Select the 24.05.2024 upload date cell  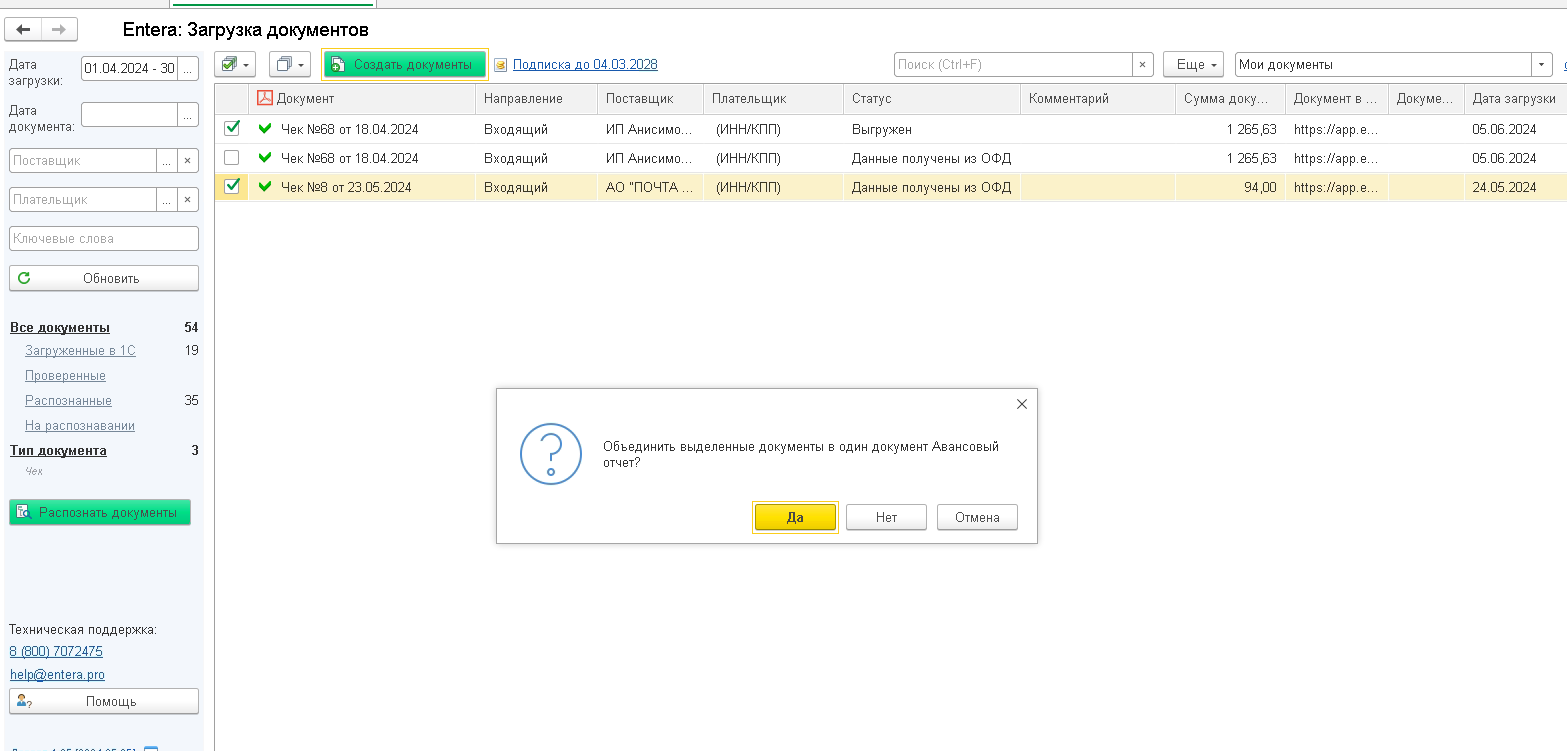(1514, 187)
